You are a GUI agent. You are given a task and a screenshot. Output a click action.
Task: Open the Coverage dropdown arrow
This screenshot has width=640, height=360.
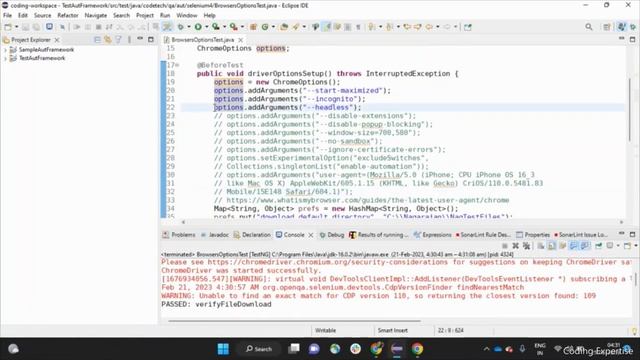[224, 27]
